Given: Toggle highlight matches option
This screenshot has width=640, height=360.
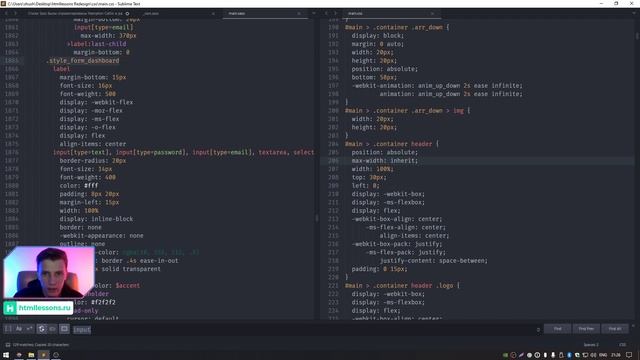Looking at the screenshot, I should click(64, 329).
